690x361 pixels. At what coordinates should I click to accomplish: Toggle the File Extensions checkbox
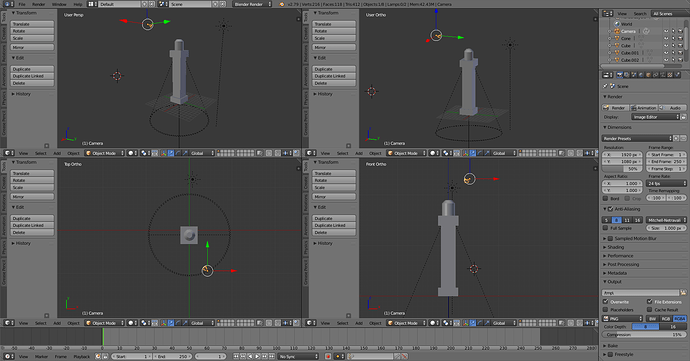(x=650, y=302)
